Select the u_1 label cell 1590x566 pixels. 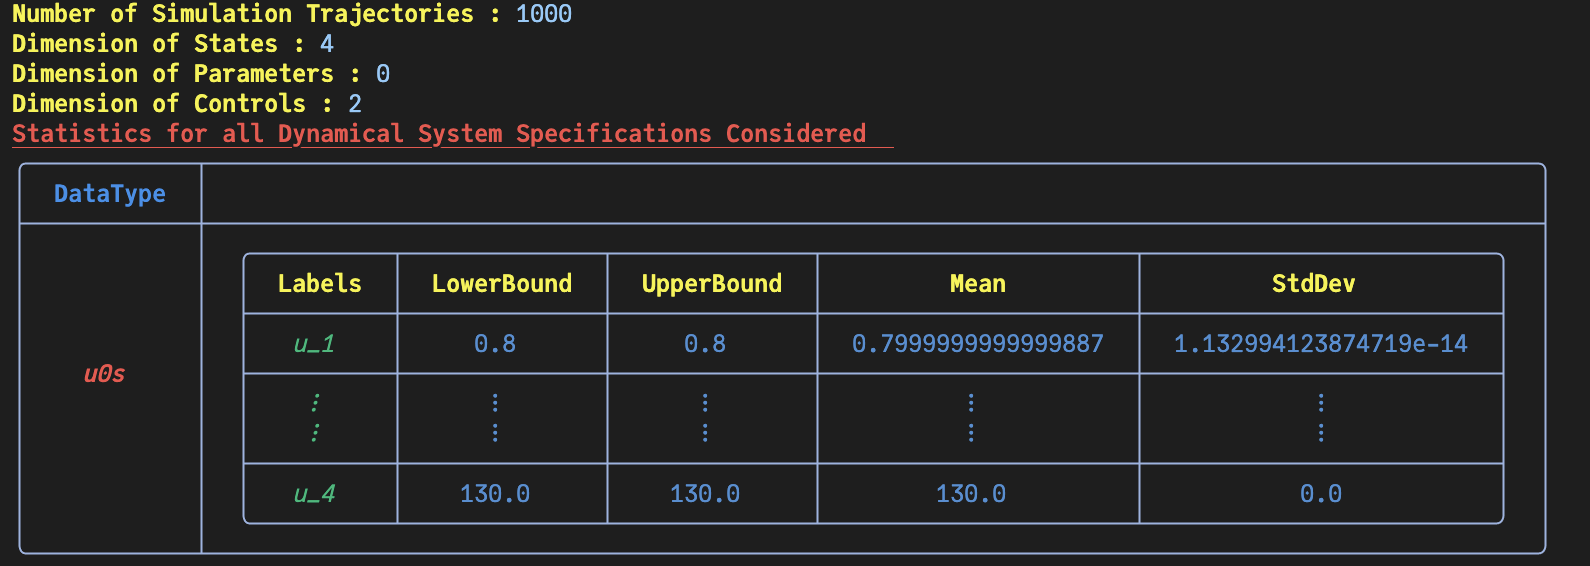(x=315, y=344)
